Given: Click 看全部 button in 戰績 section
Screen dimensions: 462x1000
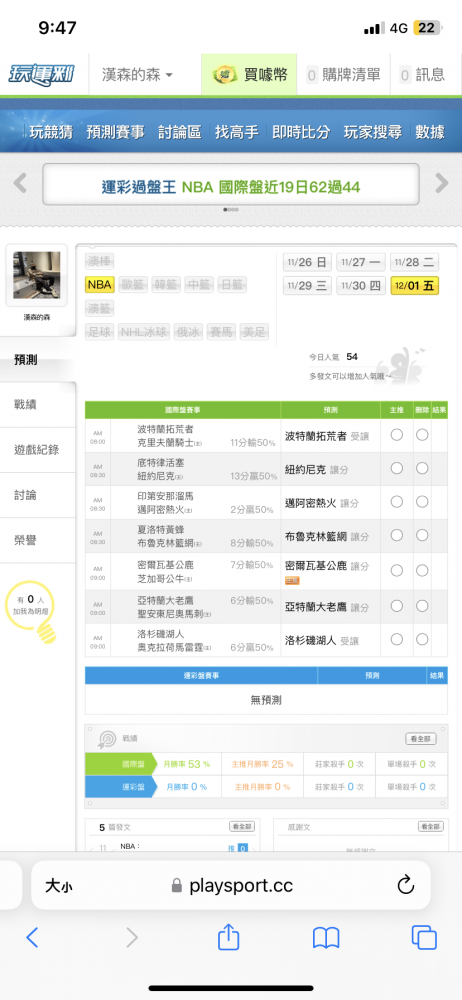Looking at the screenshot, I should click(x=421, y=739).
